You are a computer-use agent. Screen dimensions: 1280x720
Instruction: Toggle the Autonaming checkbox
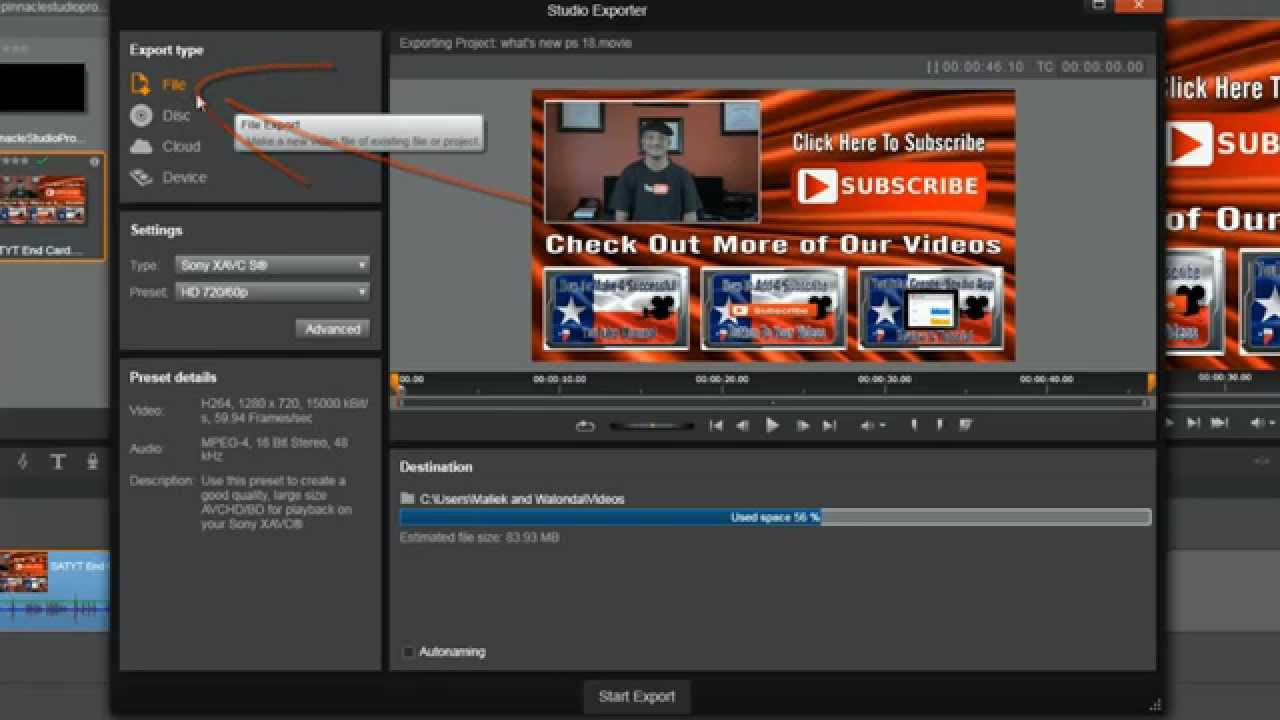(408, 652)
